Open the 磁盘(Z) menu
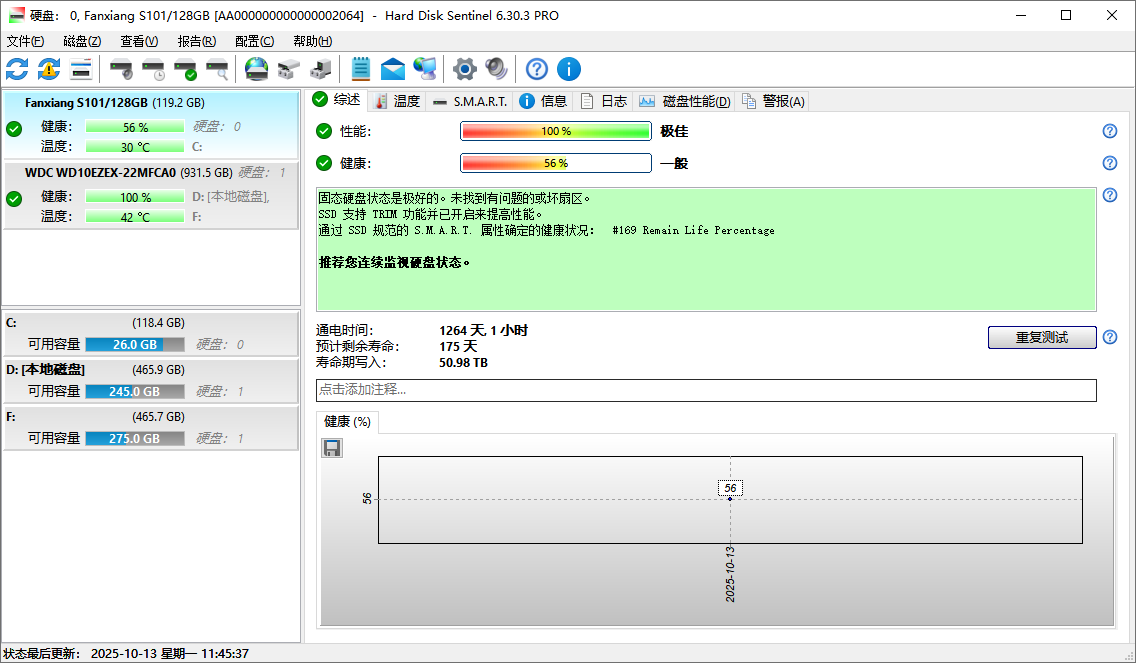1136x663 pixels. pos(82,41)
